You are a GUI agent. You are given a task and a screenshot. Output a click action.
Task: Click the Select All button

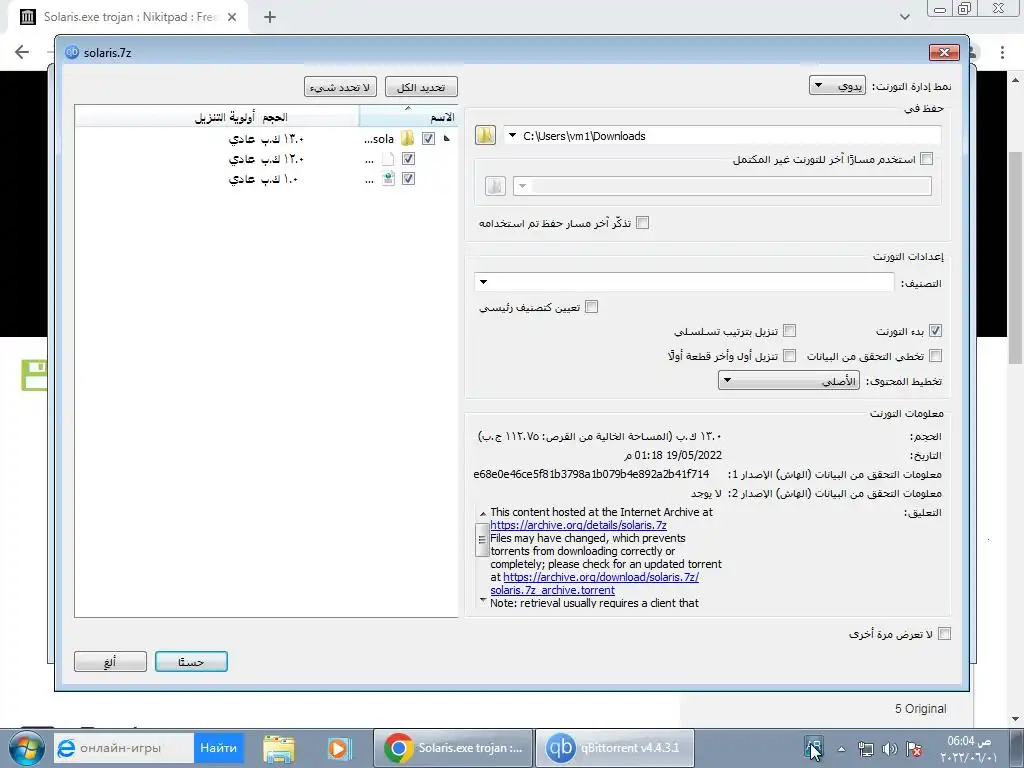(421, 87)
